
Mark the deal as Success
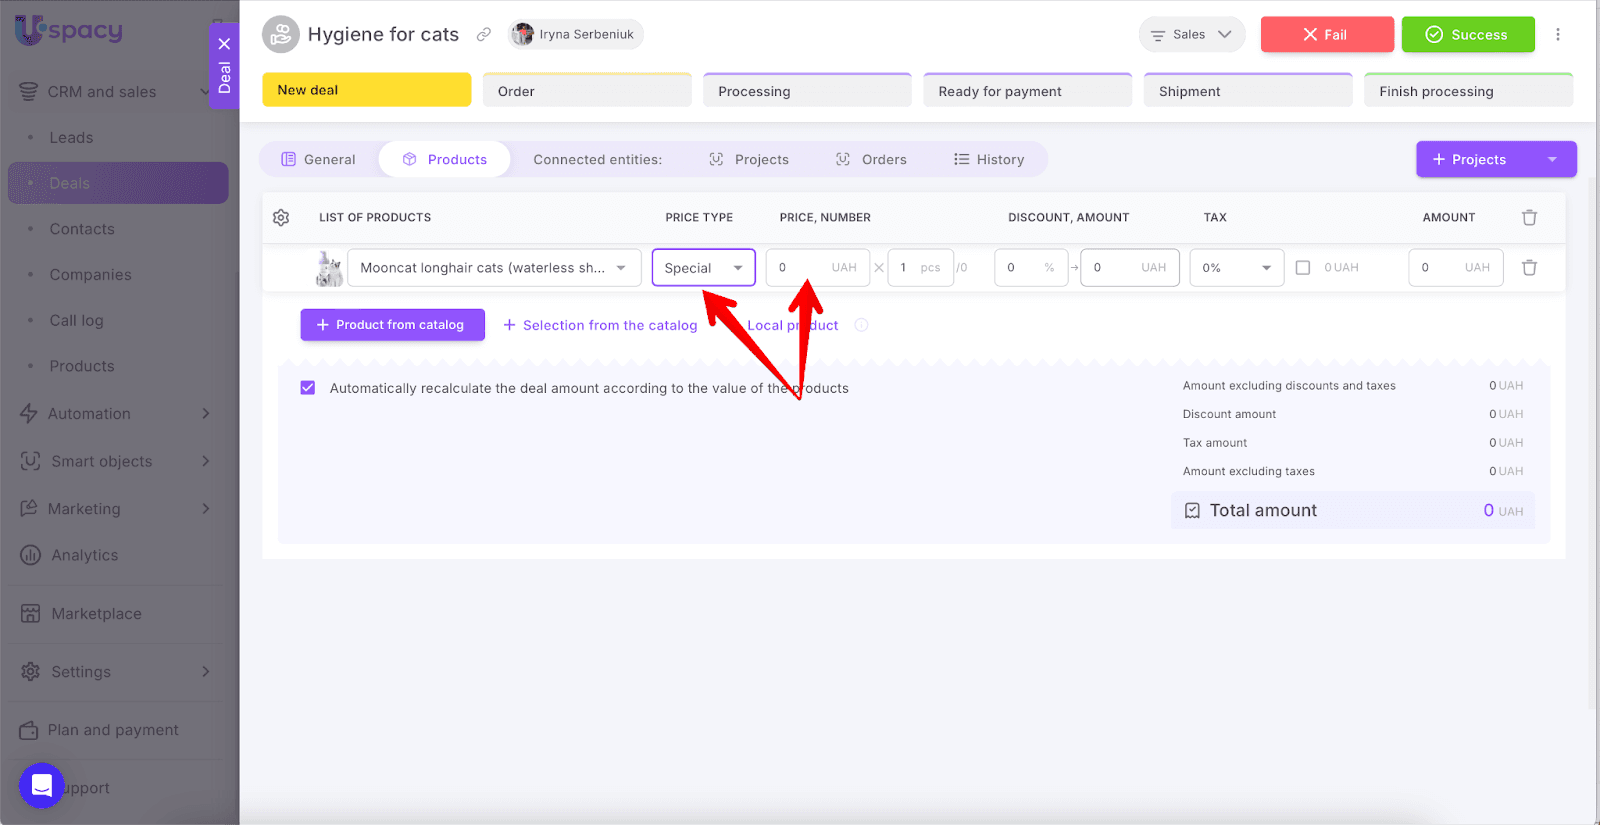pyautogui.click(x=1467, y=34)
